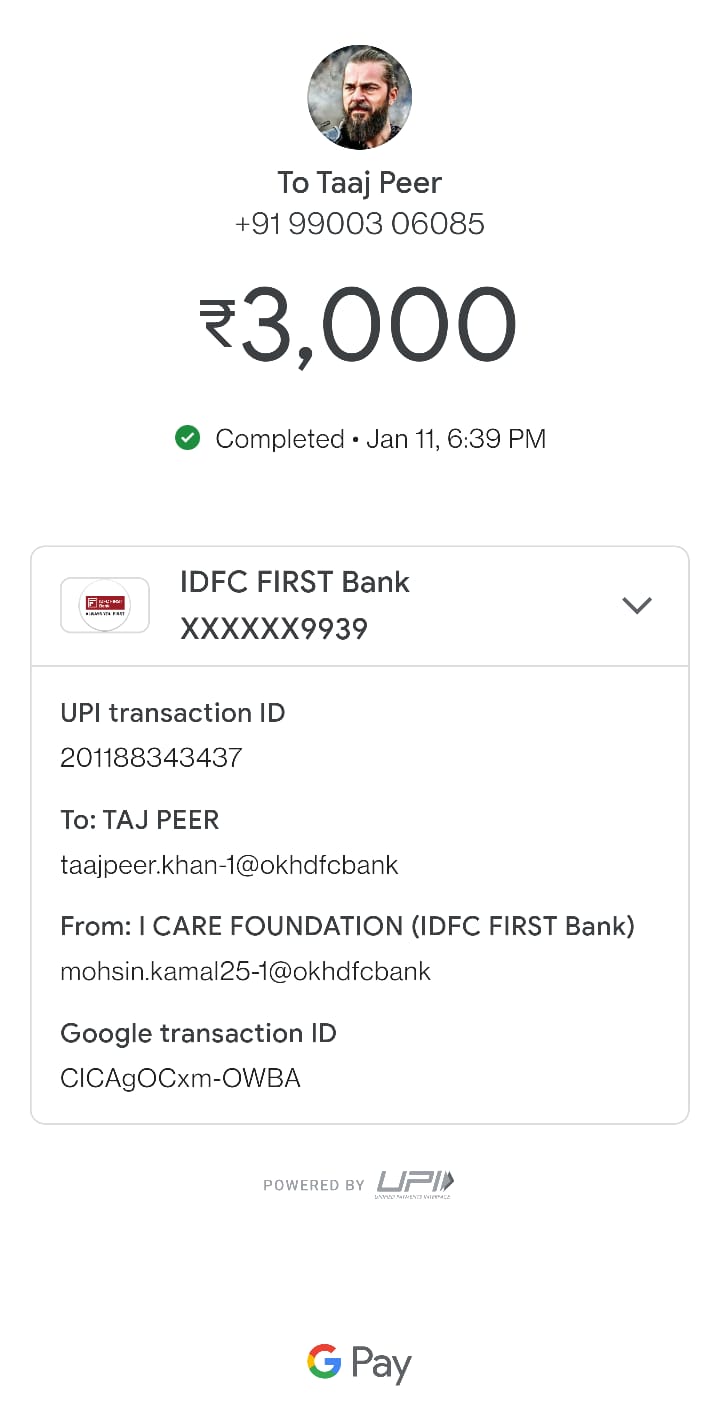The height and width of the screenshot is (1417, 720).
Task: Tap phone number +91 99003 06085
Action: pos(360,224)
